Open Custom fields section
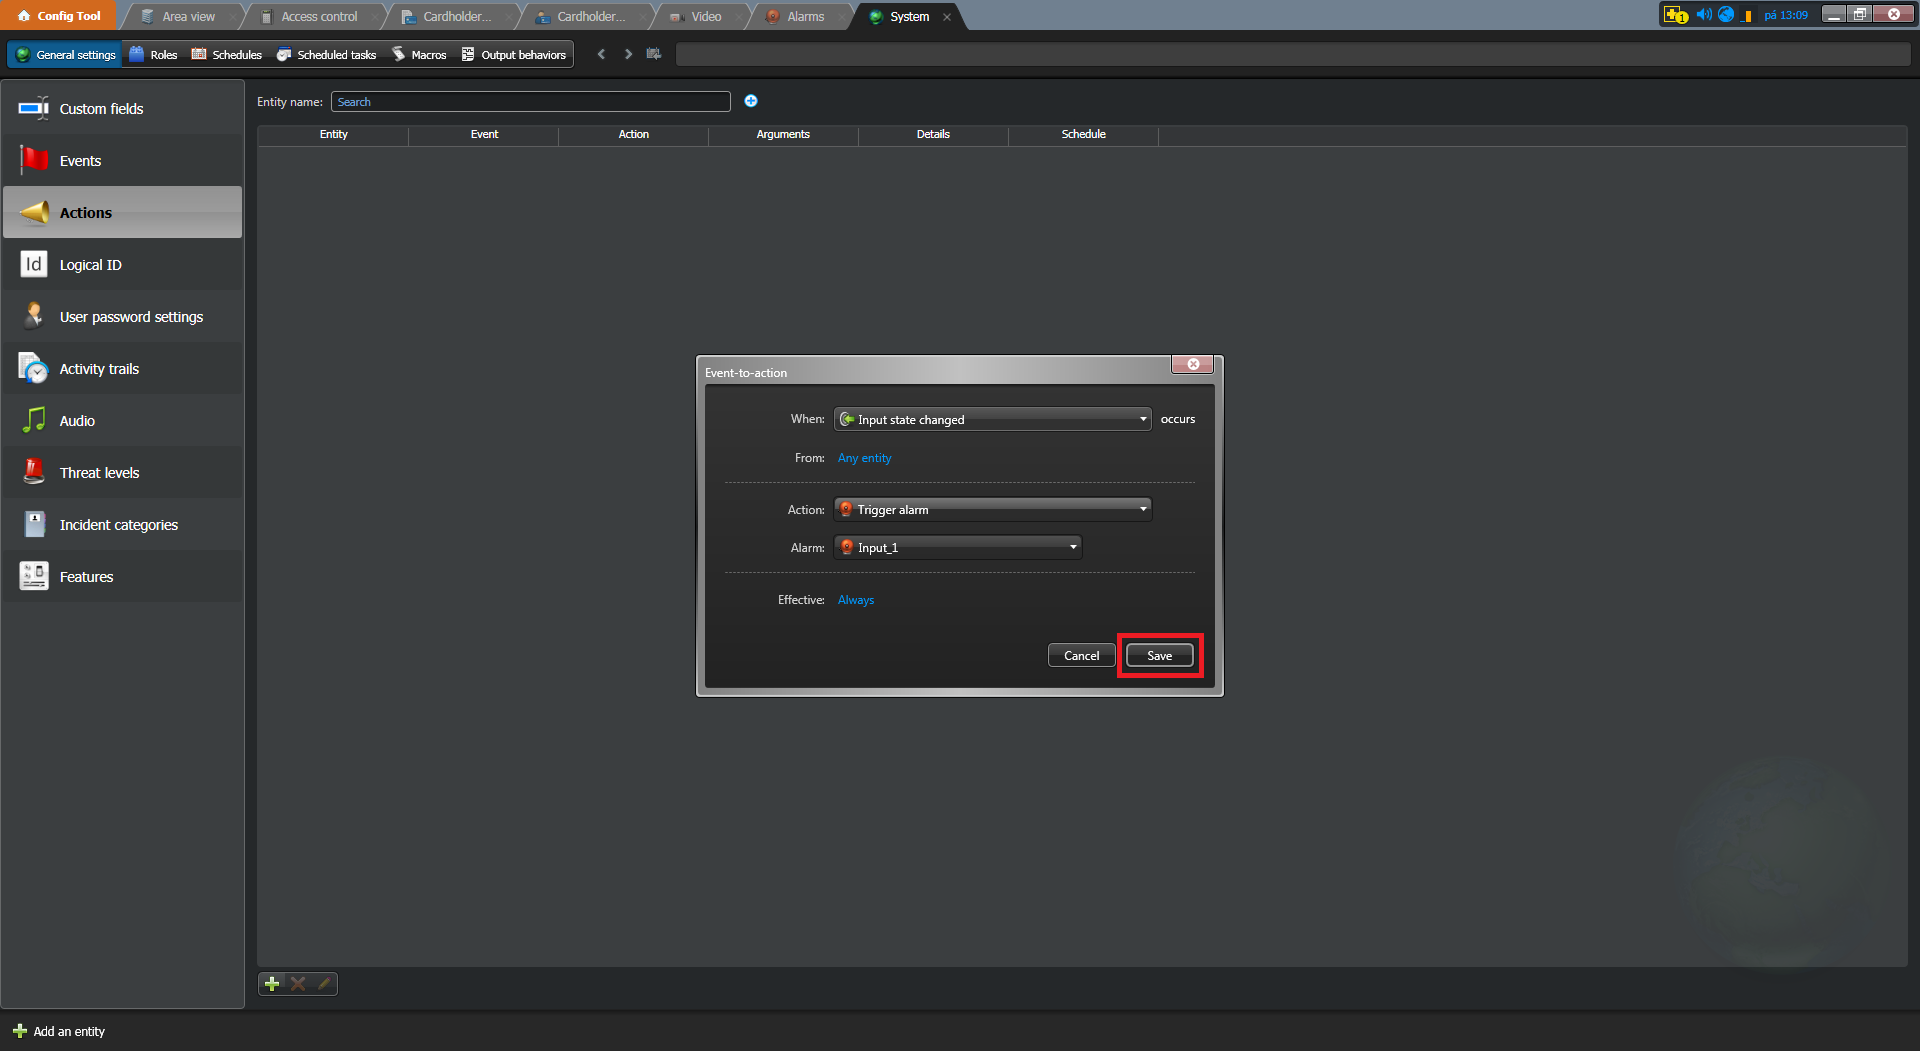Image resolution: width=1920 pixels, height=1051 pixels. pyautogui.click(x=101, y=109)
